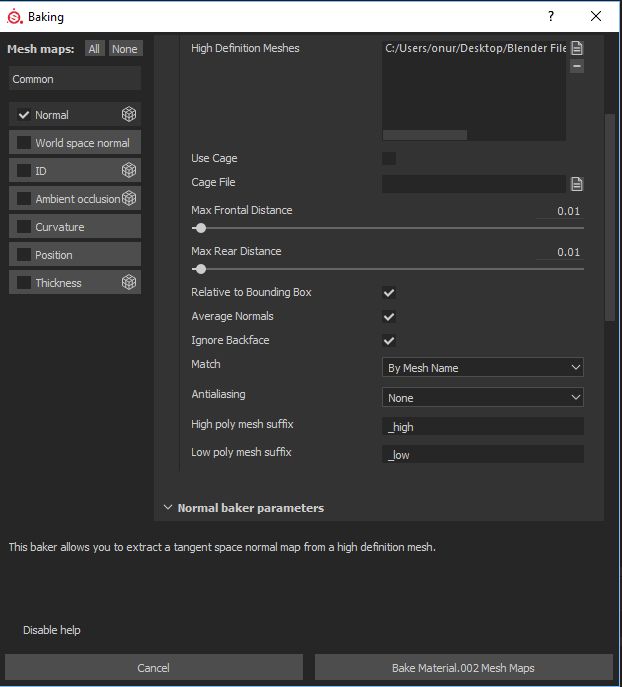Select the high definition mesh path entry

(x=475, y=48)
